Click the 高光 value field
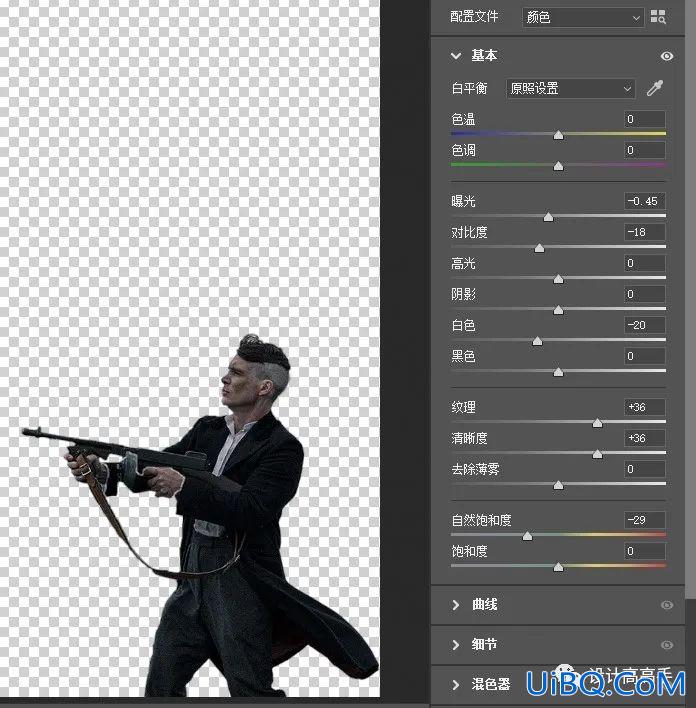 click(x=645, y=263)
